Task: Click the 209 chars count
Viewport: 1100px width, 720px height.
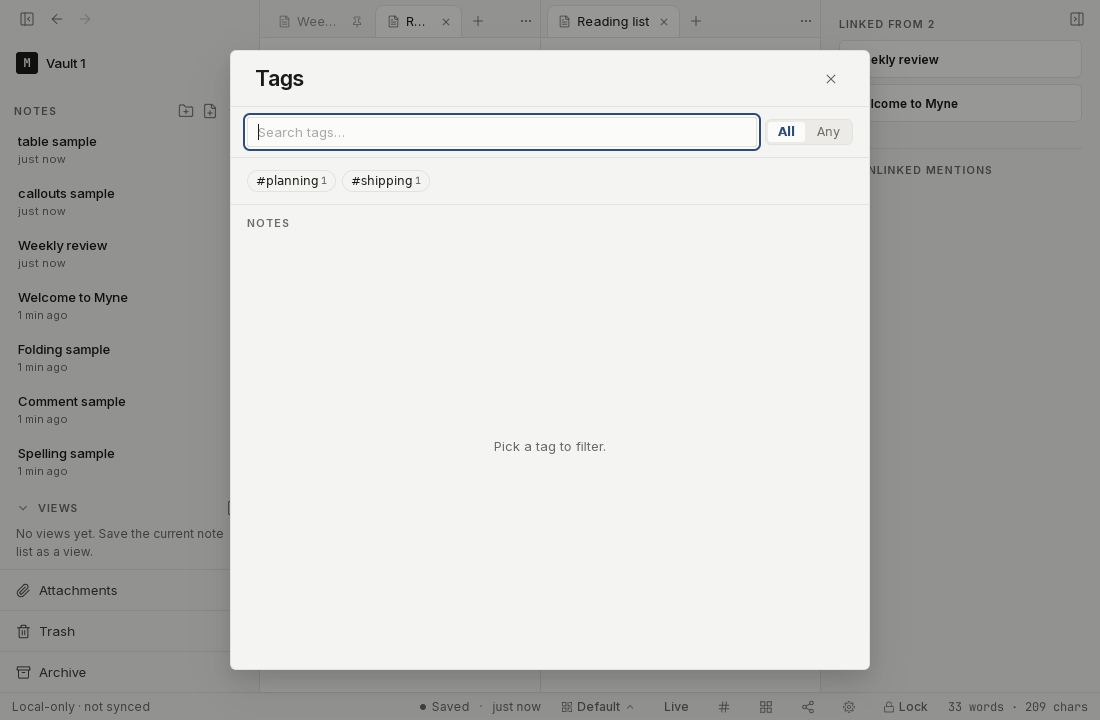Action: pos(1056,707)
